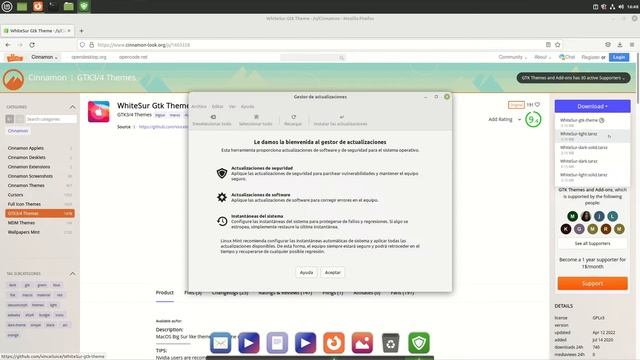Viewport: 640px width, 360px height.
Task: Click the green desktop icon in the top panel
Action: (22, 7)
